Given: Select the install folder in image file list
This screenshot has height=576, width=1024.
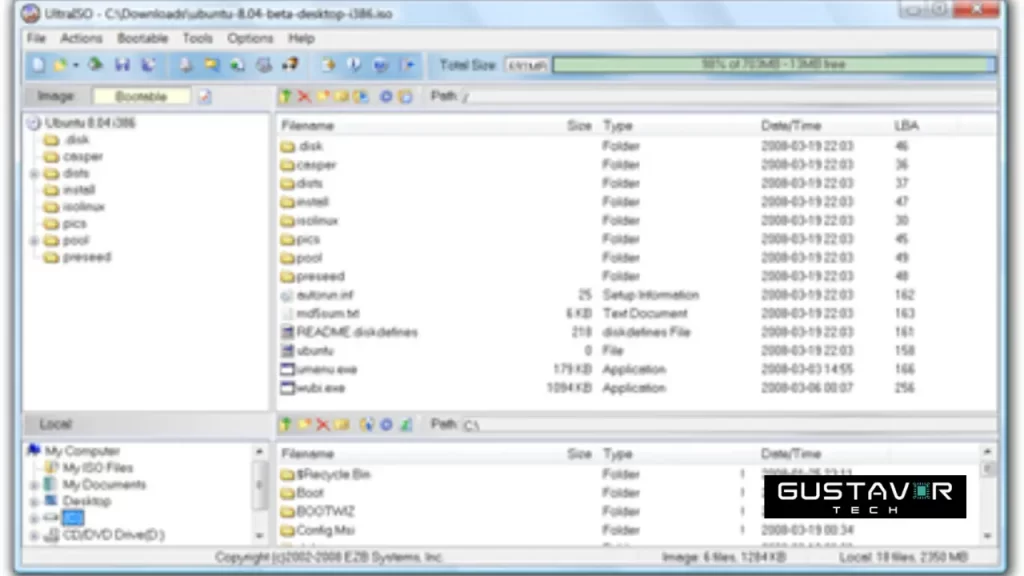Looking at the screenshot, I should point(312,202).
